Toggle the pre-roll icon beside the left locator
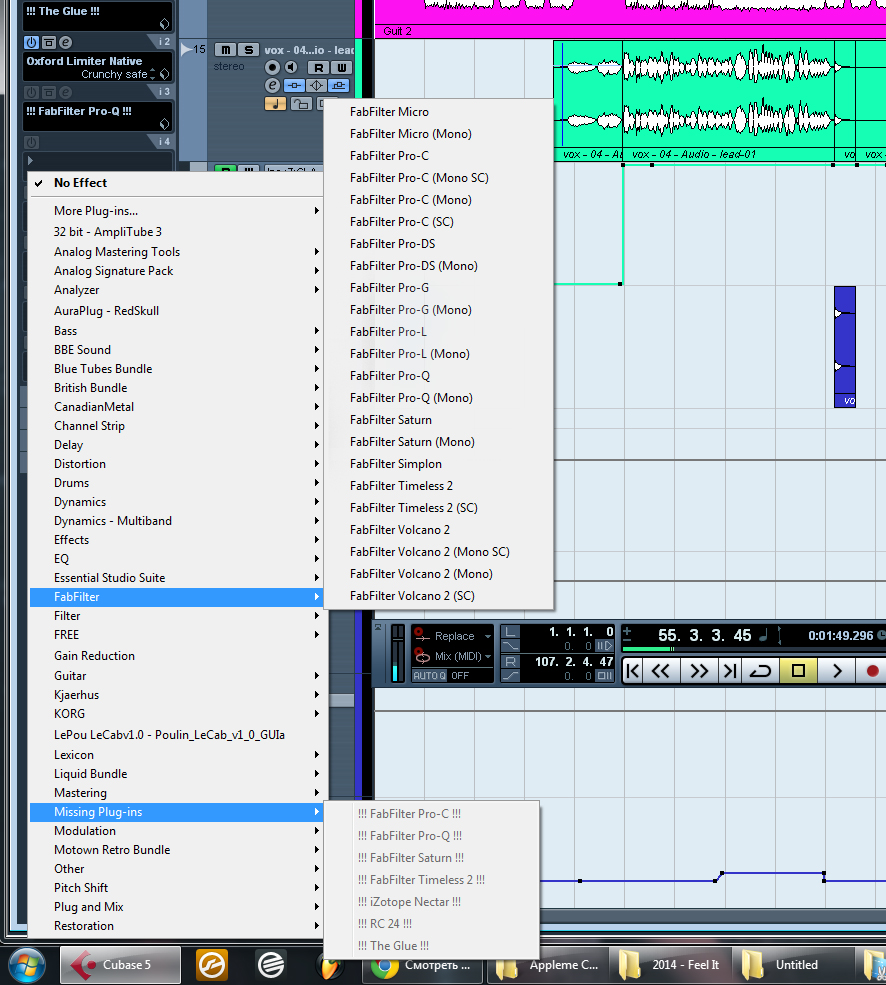 pyautogui.click(x=604, y=646)
